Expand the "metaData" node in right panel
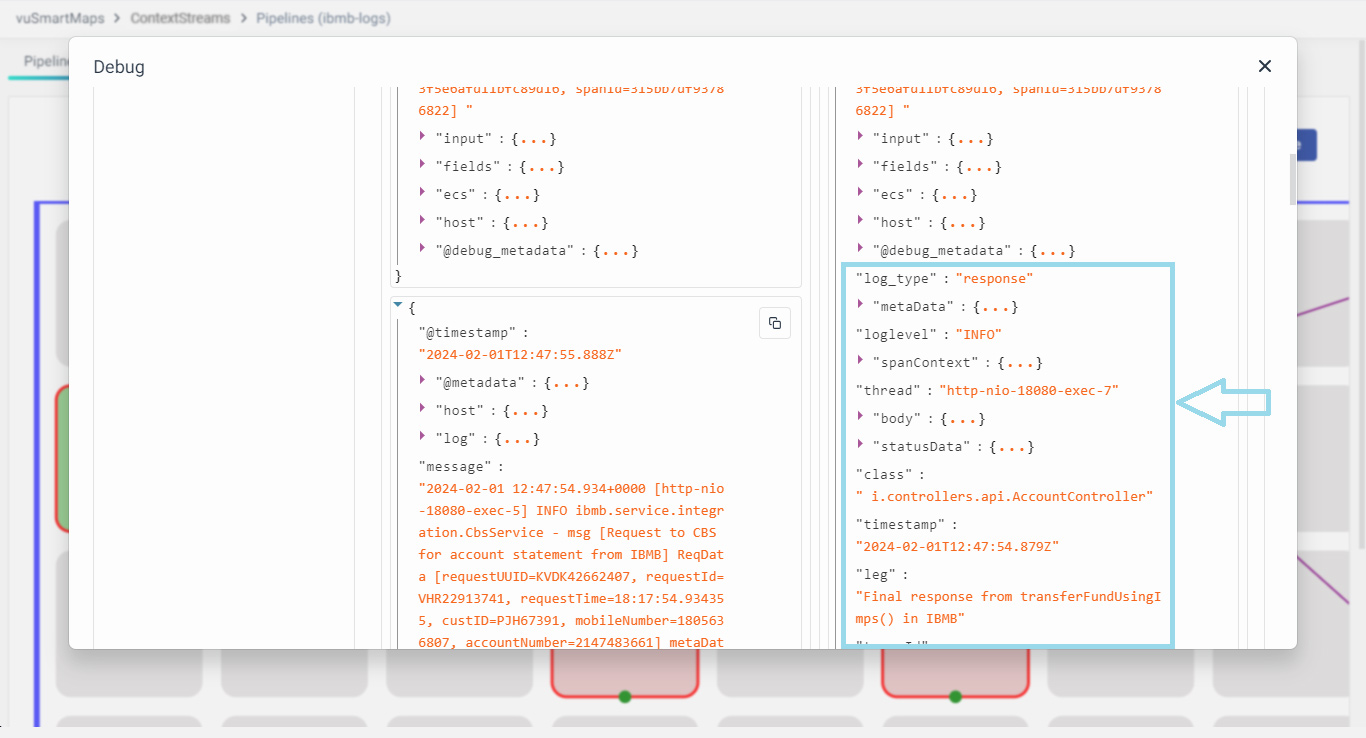This screenshot has height=738, width=1366. click(861, 305)
